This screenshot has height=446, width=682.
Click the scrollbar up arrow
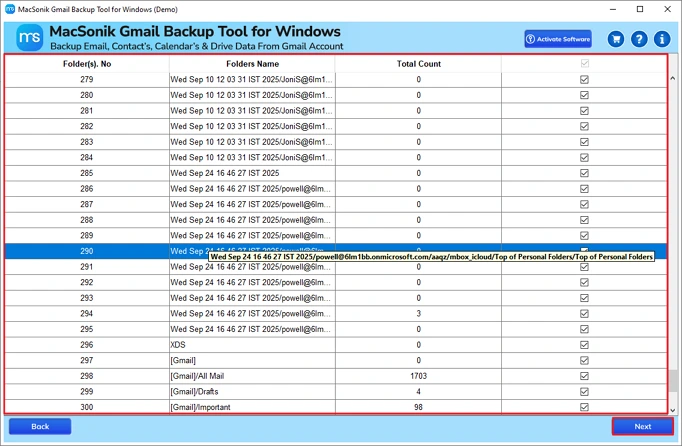672,78
